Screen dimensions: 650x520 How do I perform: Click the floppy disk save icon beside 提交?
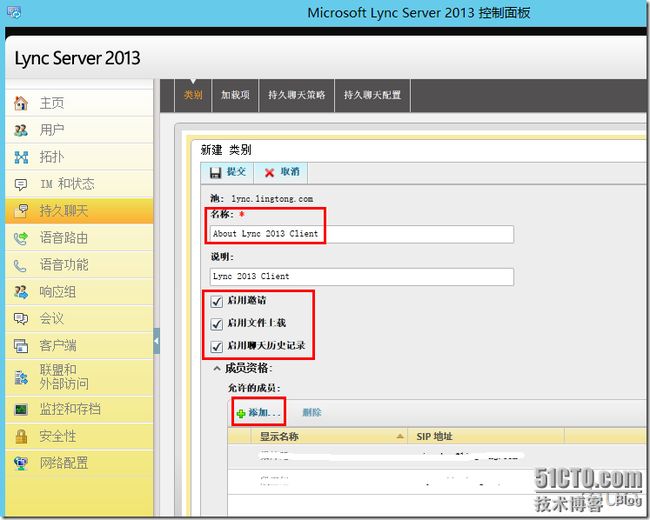(216, 173)
